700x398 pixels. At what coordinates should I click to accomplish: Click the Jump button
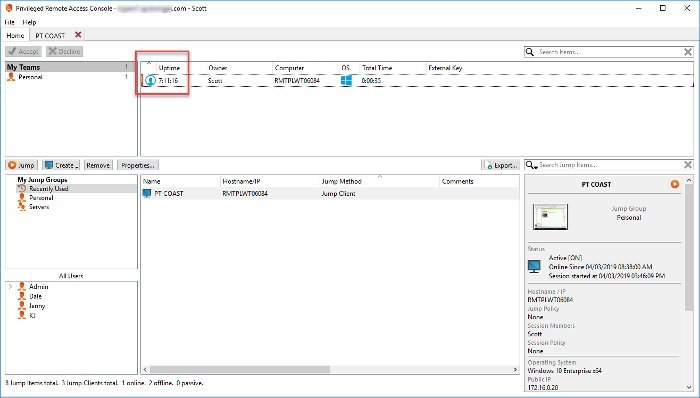tap(21, 165)
